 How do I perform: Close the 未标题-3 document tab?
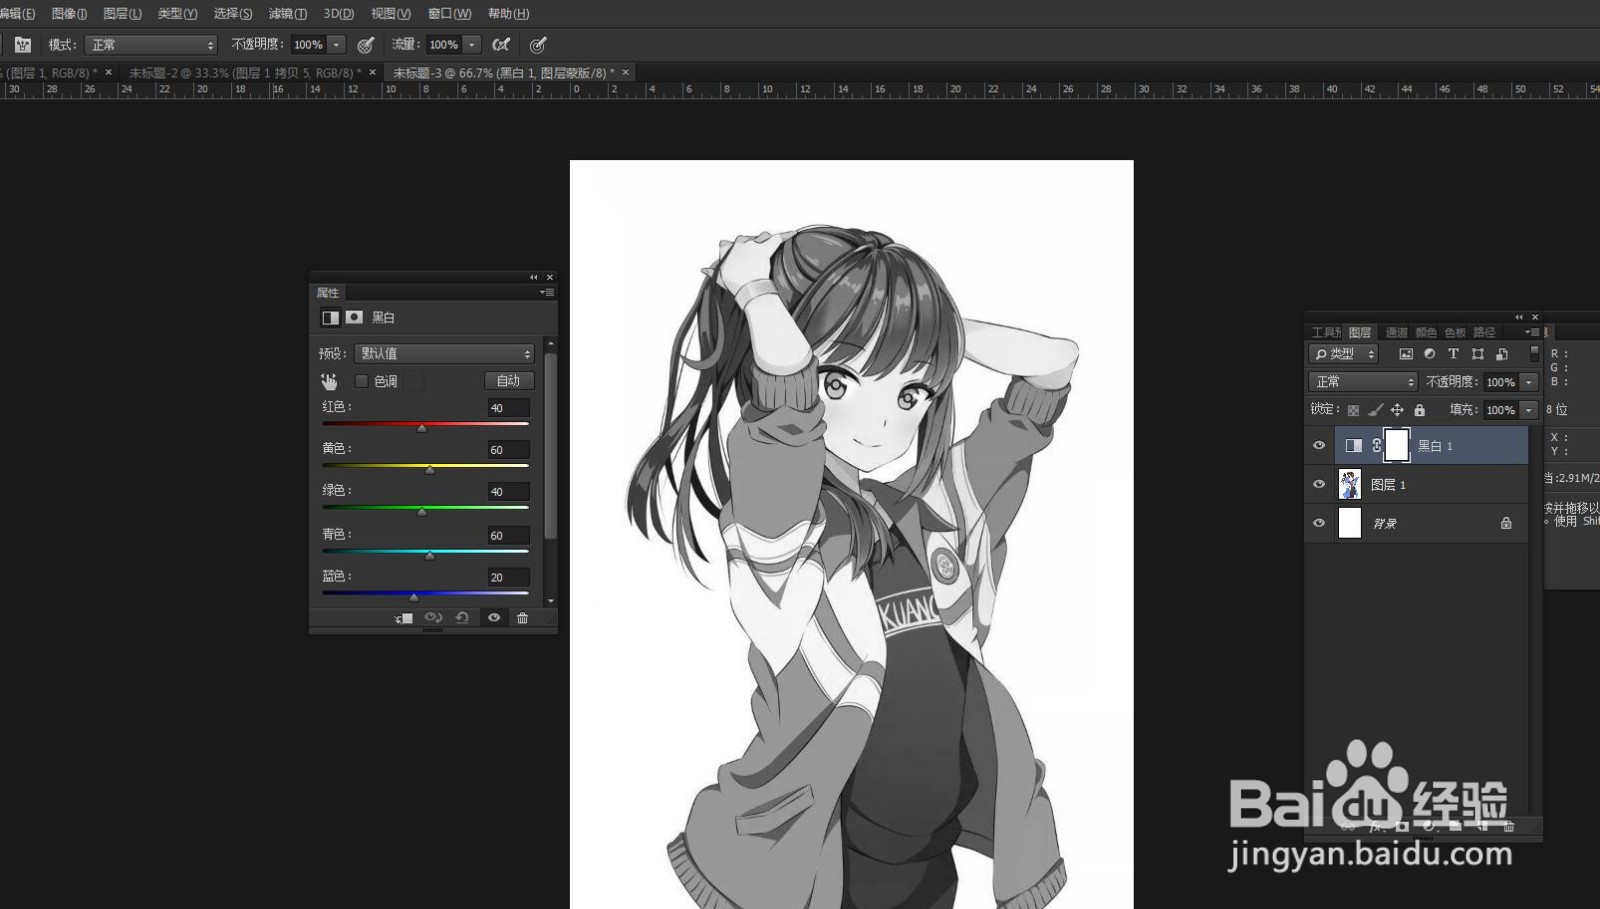click(x=626, y=72)
